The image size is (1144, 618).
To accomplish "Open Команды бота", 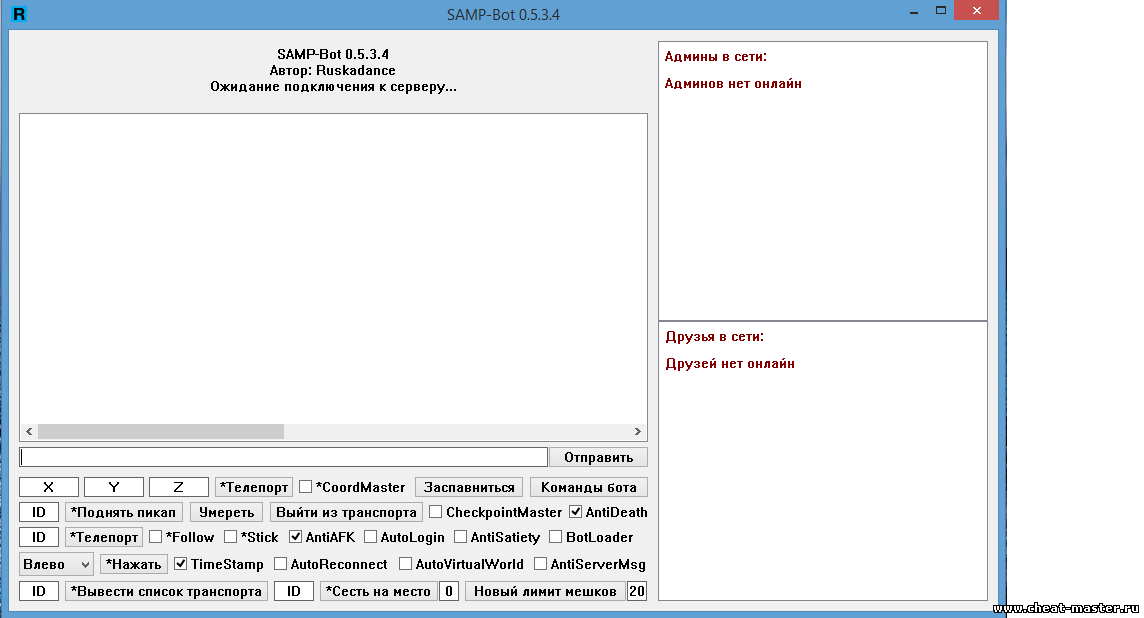I will pyautogui.click(x=589, y=487).
